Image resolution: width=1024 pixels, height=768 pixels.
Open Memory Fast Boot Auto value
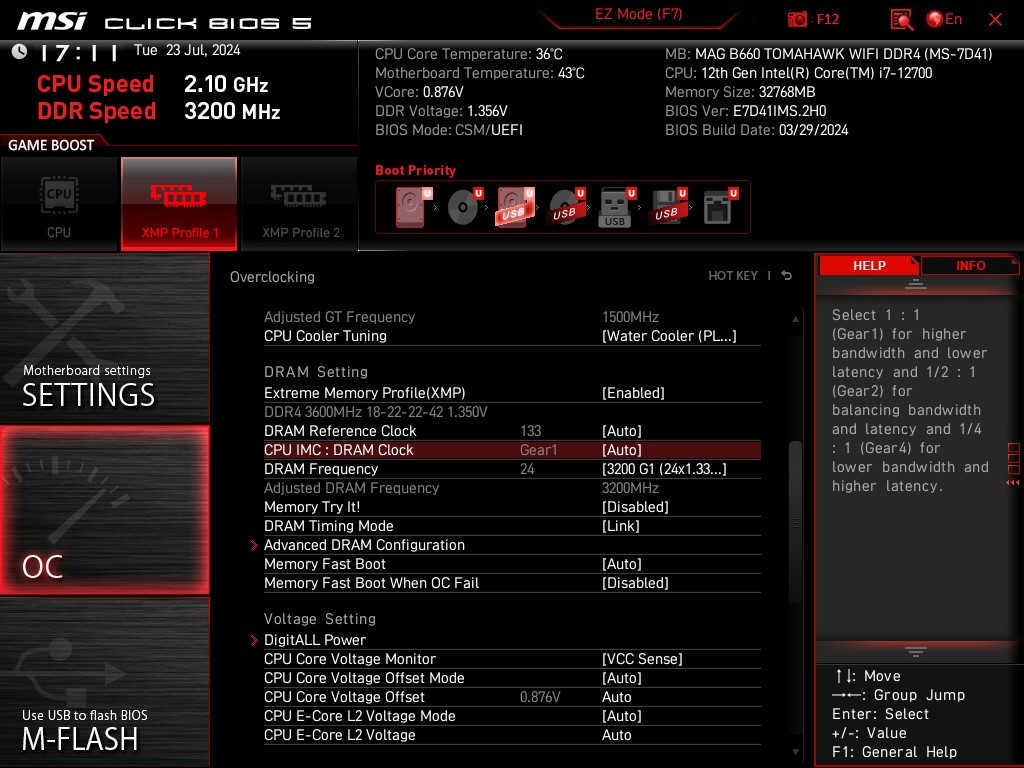coord(622,564)
